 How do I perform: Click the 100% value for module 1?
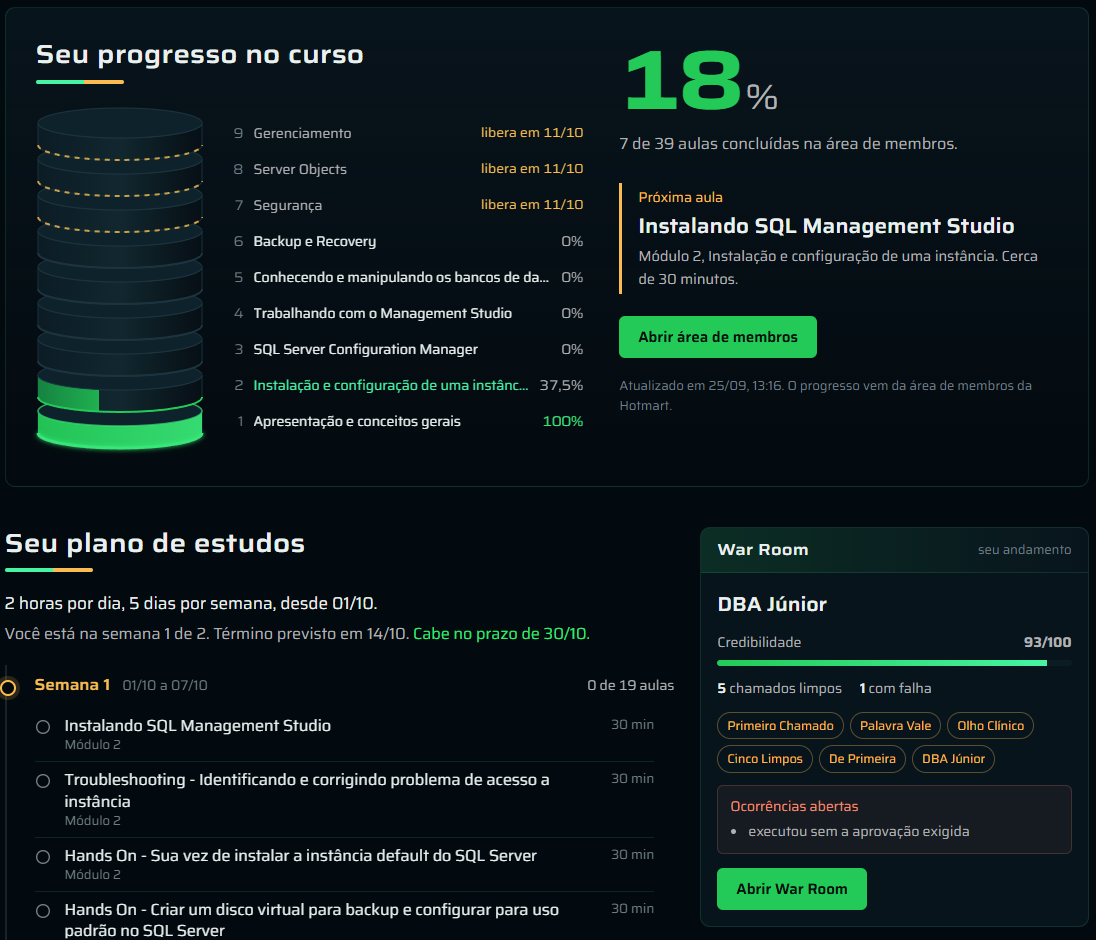click(563, 421)
